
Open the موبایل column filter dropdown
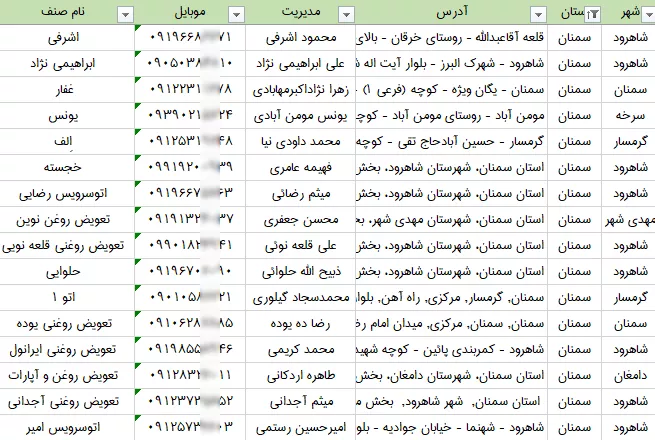pos(236,15)
